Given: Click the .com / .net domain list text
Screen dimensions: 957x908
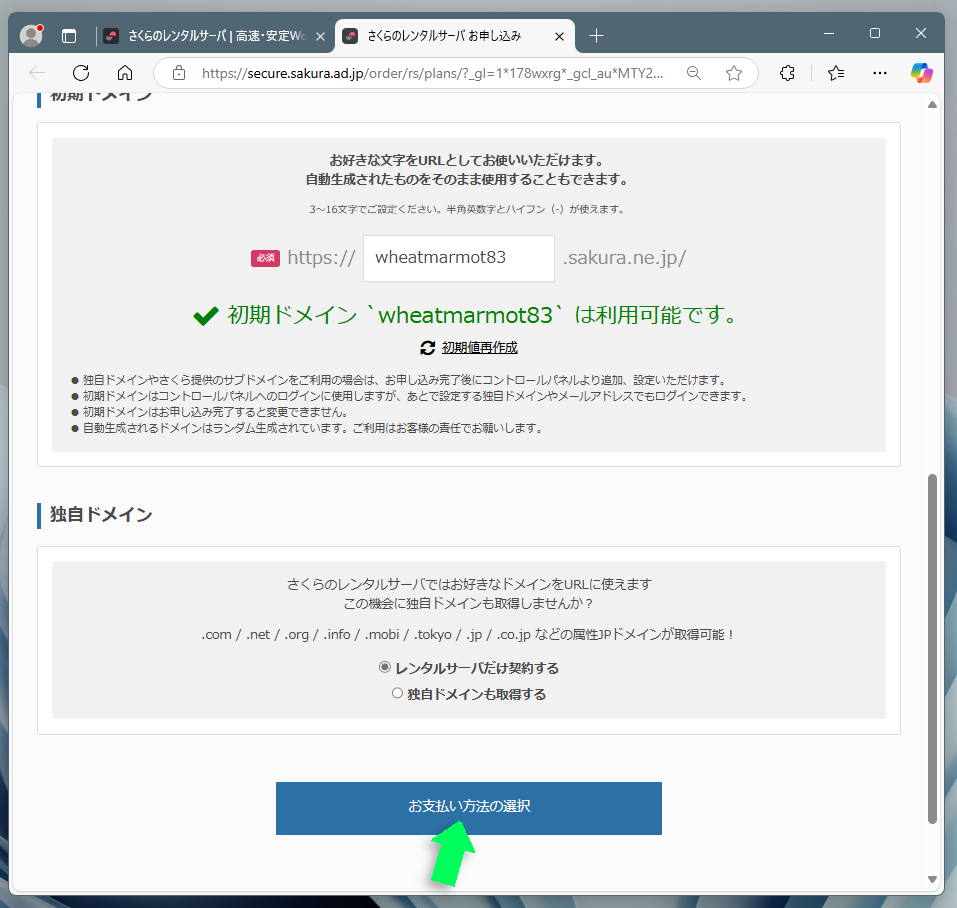Looking at the screenshot, I should (468, 635).
